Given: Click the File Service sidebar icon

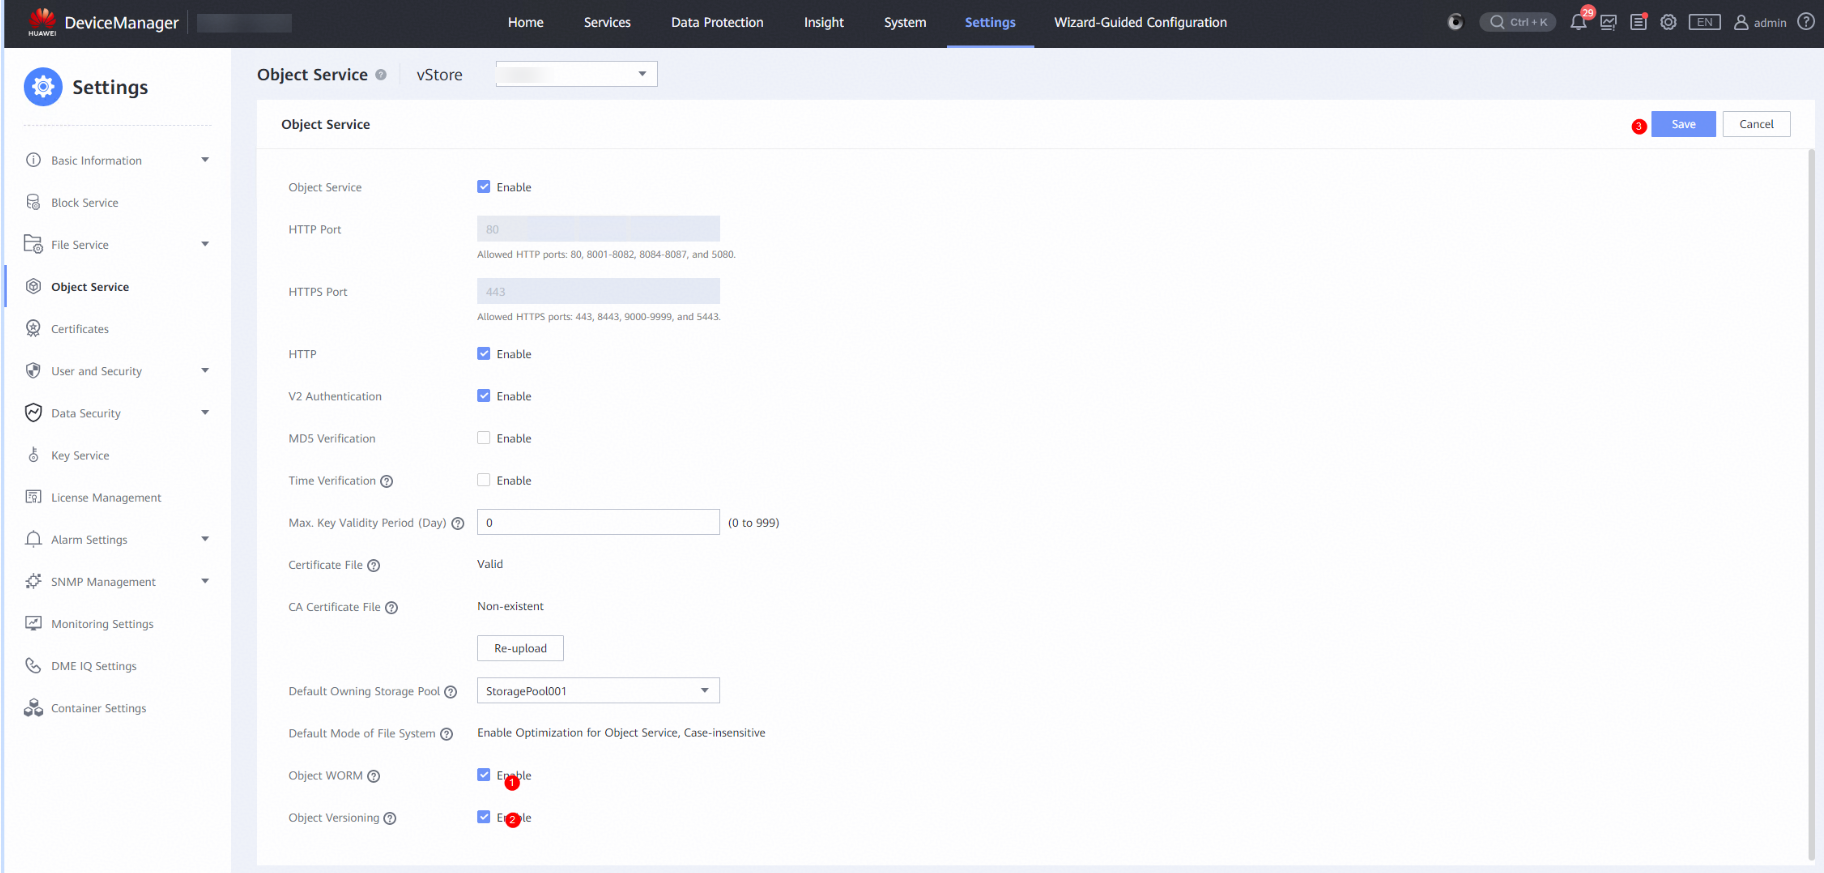Looking at the screenshot, I should [x=33, y=244].
